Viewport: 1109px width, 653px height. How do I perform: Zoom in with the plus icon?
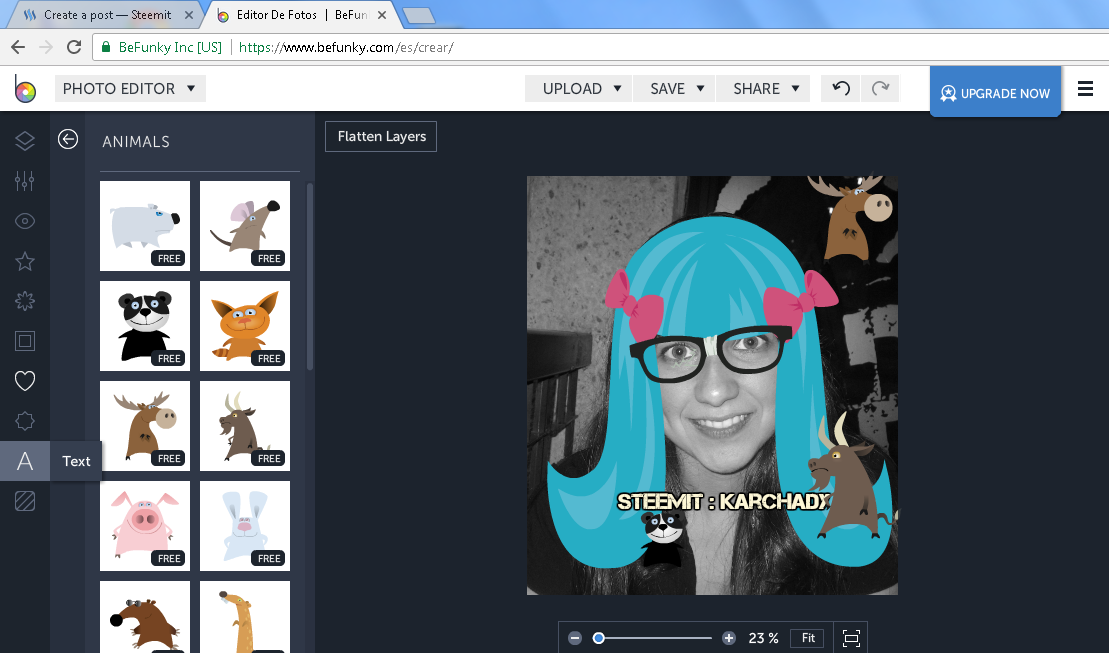coord(729,638)
